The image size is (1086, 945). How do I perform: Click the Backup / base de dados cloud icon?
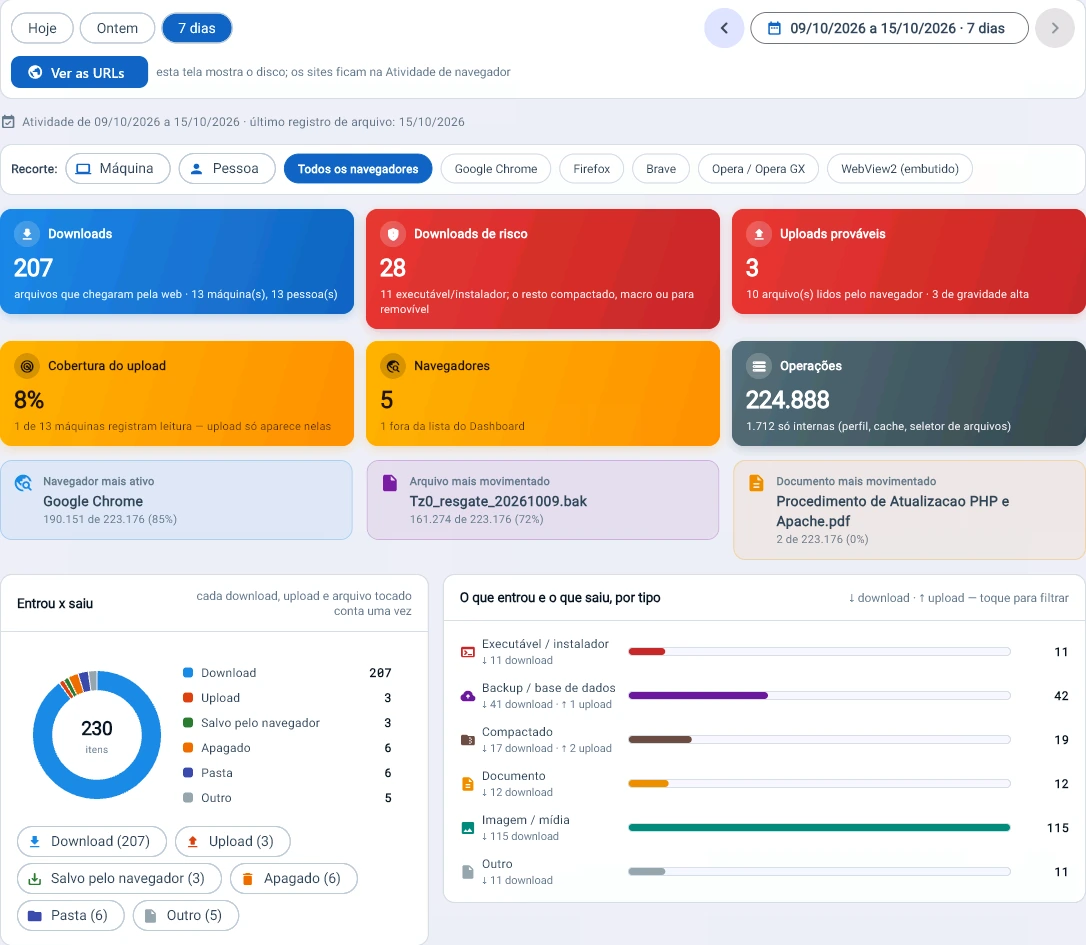point(468,696)
